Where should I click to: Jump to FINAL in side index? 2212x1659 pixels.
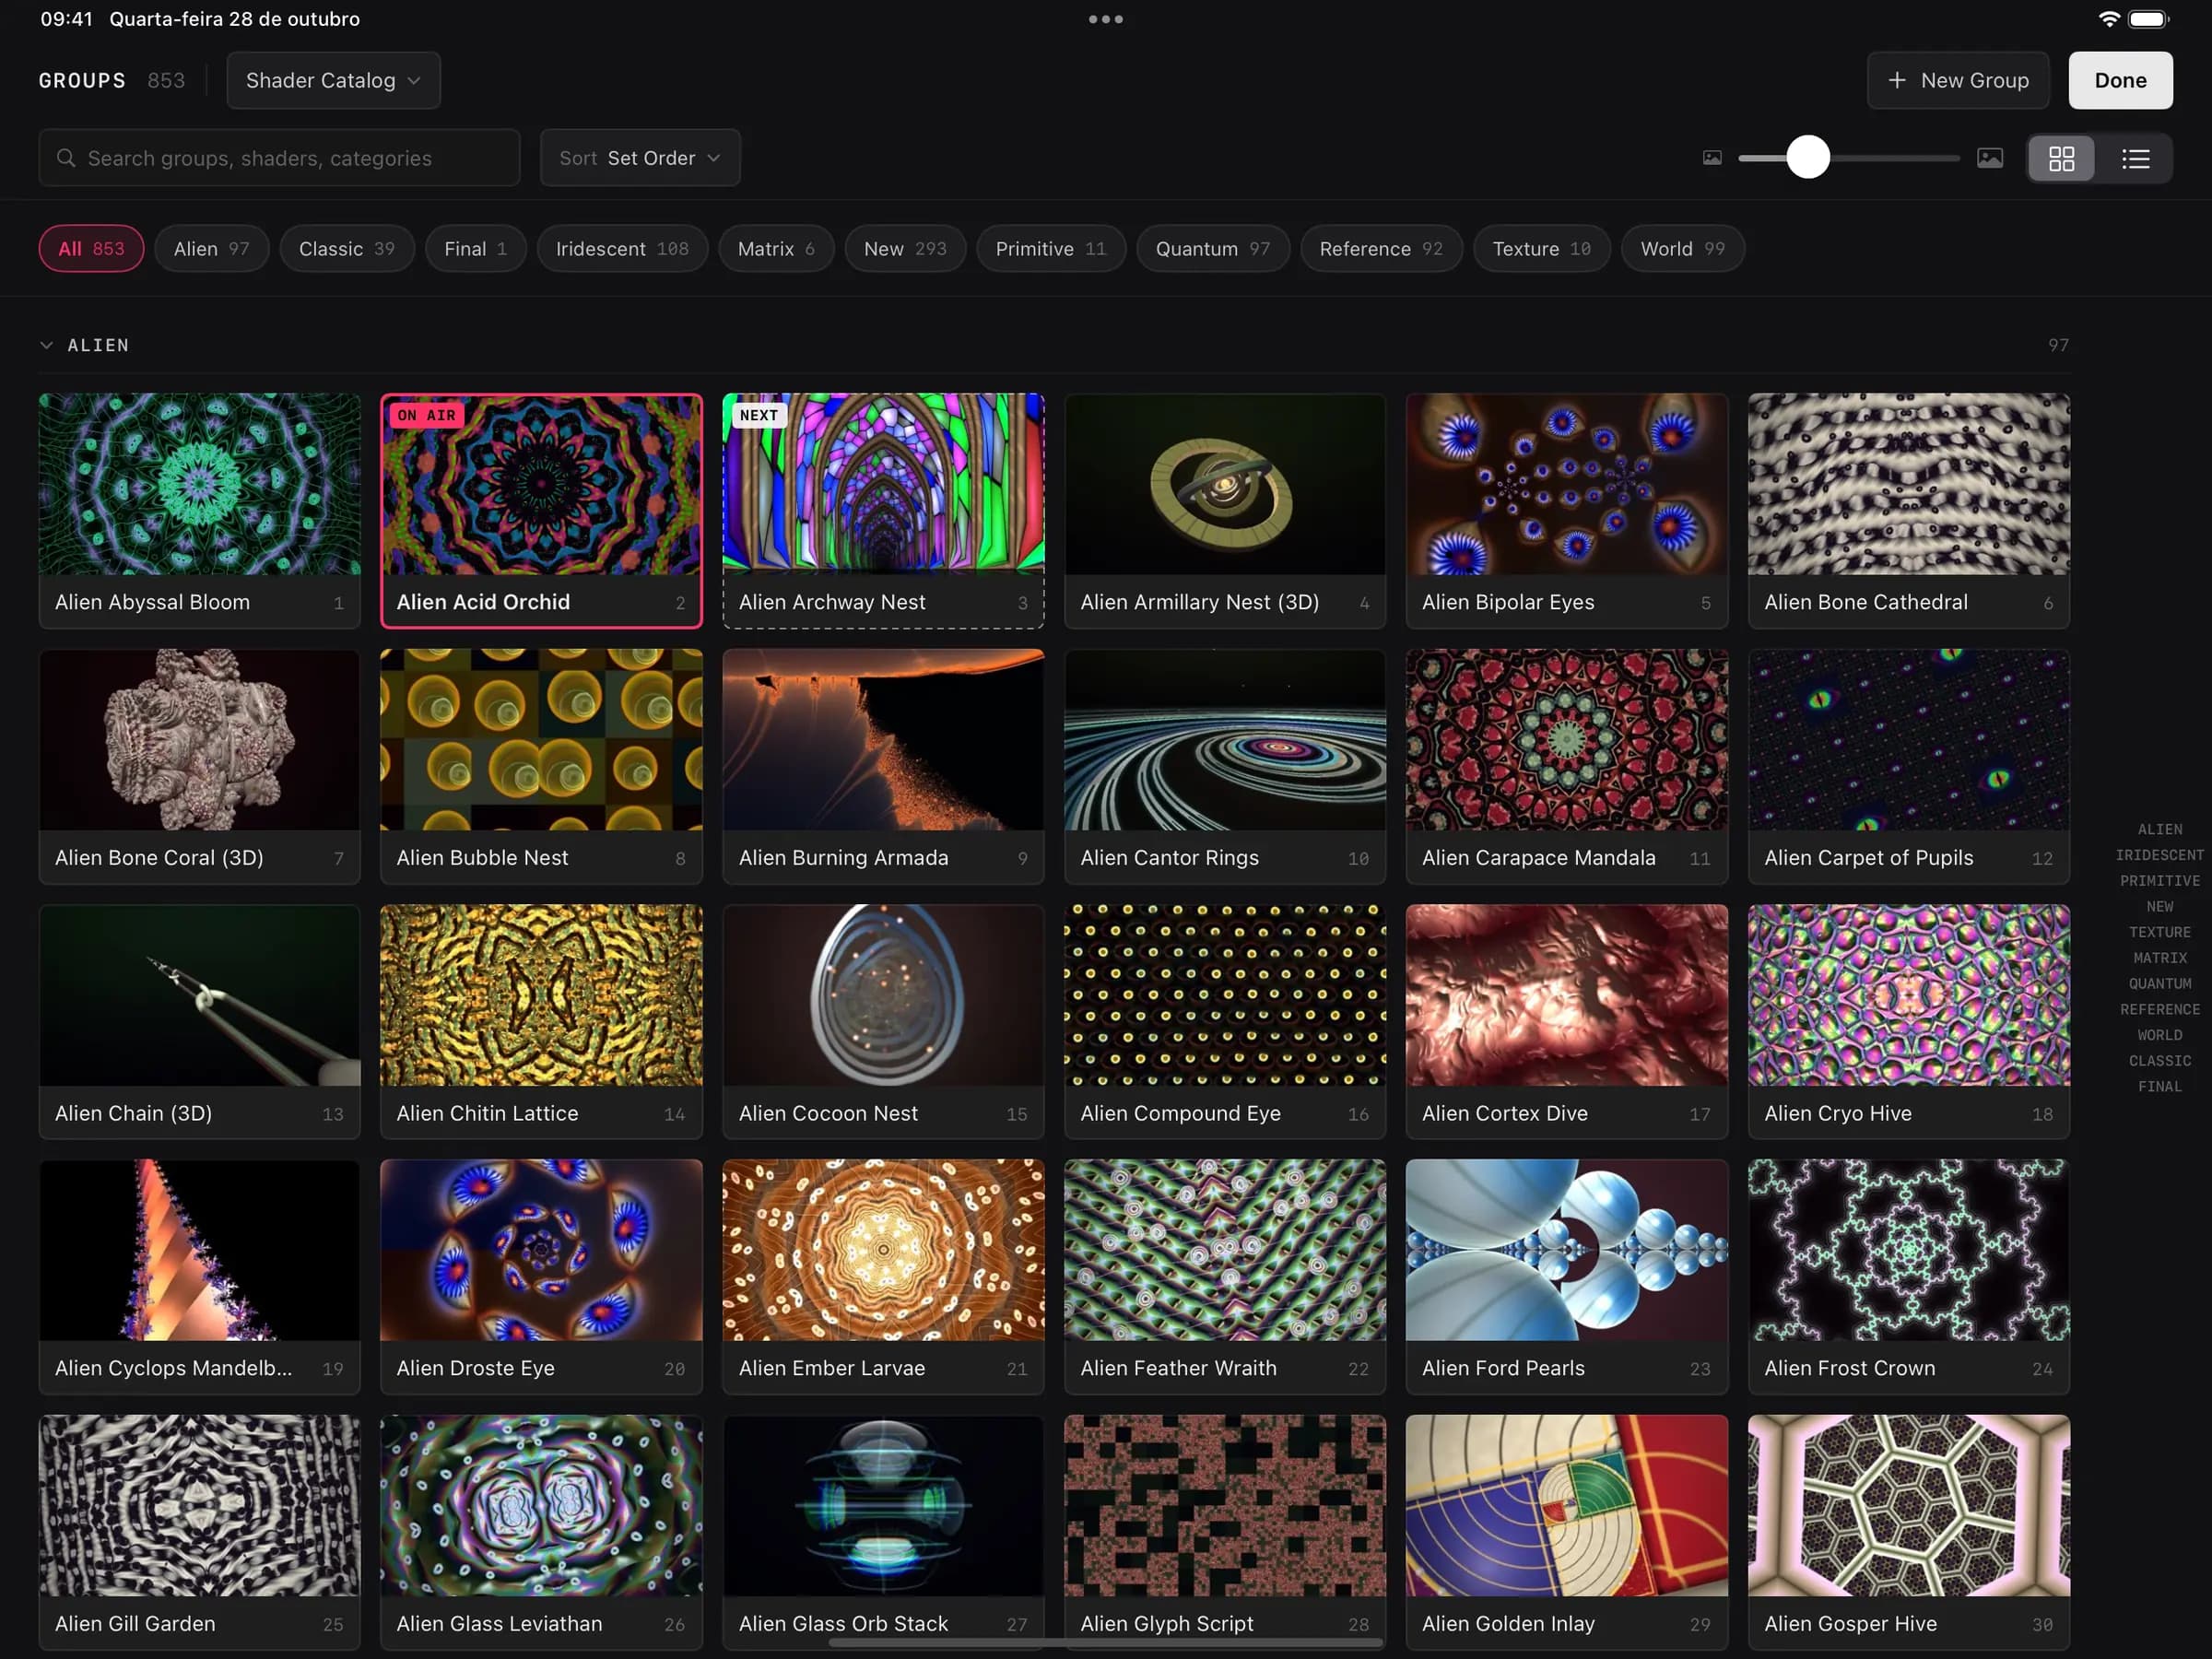(2159, 1087)
